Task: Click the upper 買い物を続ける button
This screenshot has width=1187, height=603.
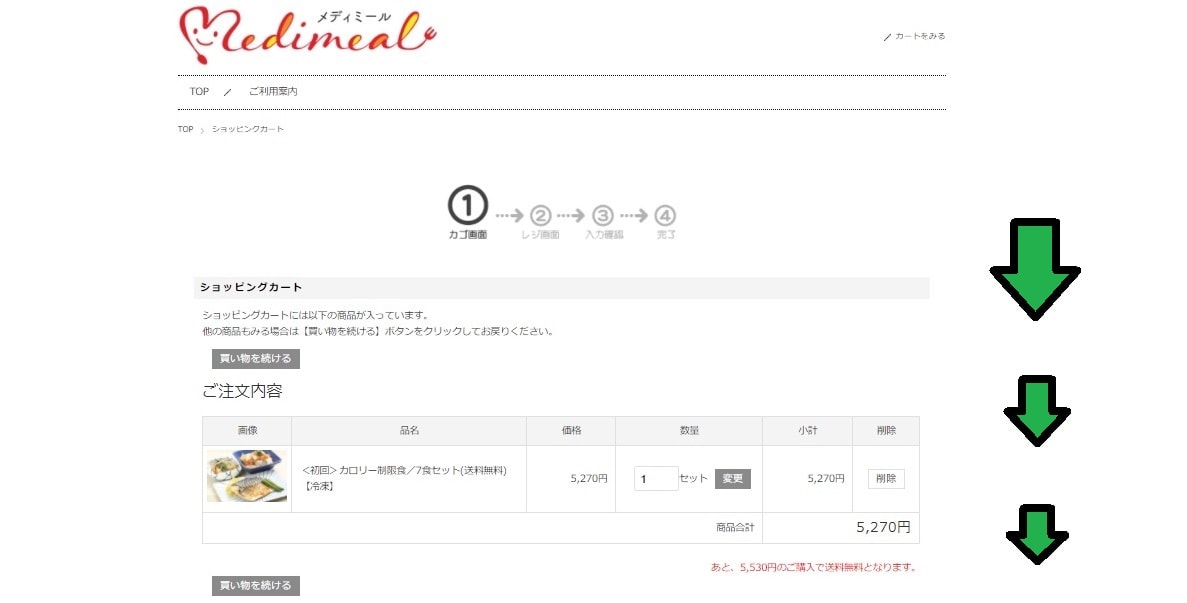Action: click(256, 359)
